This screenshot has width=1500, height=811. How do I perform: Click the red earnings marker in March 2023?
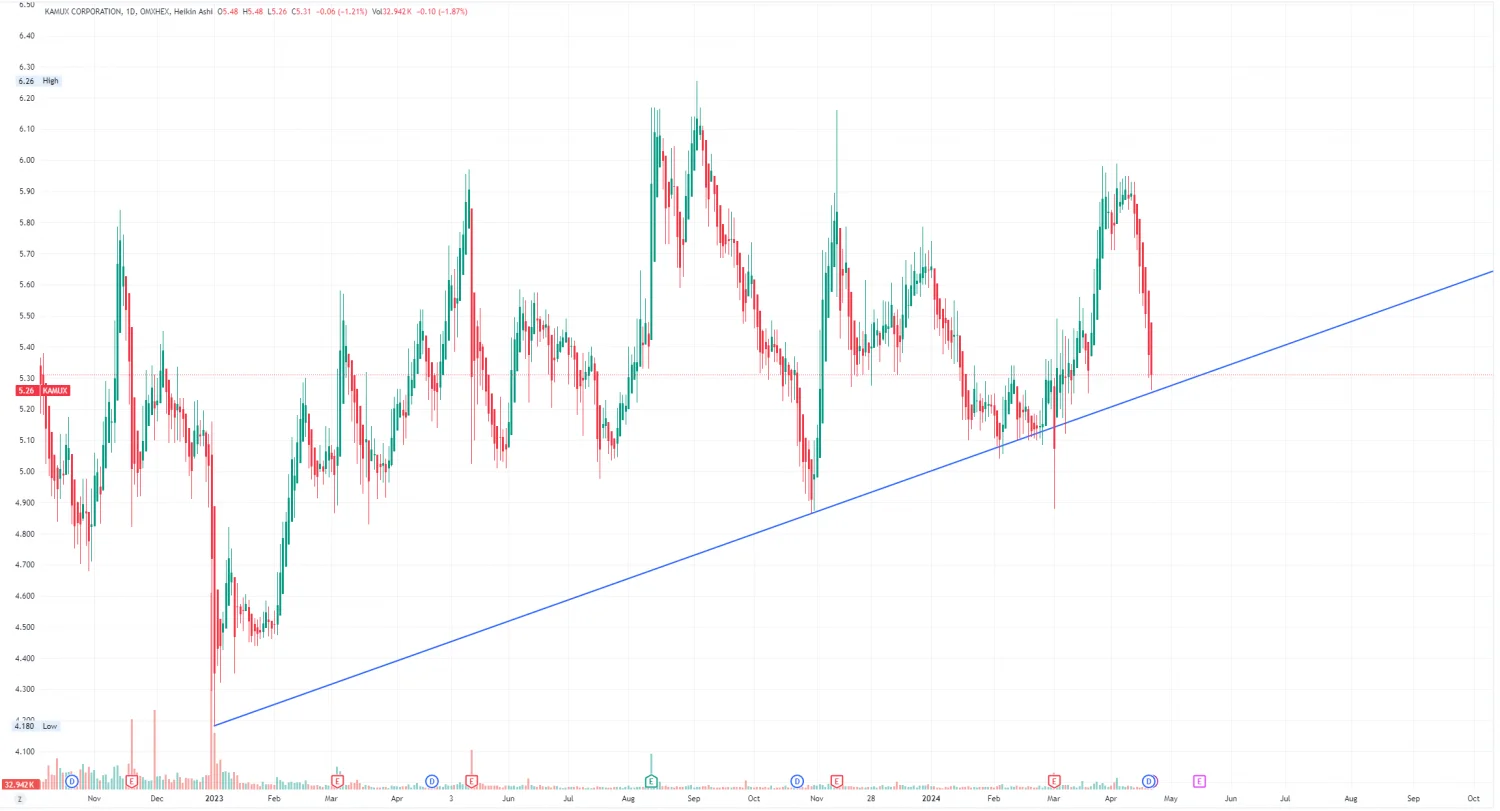coord(337,780)
